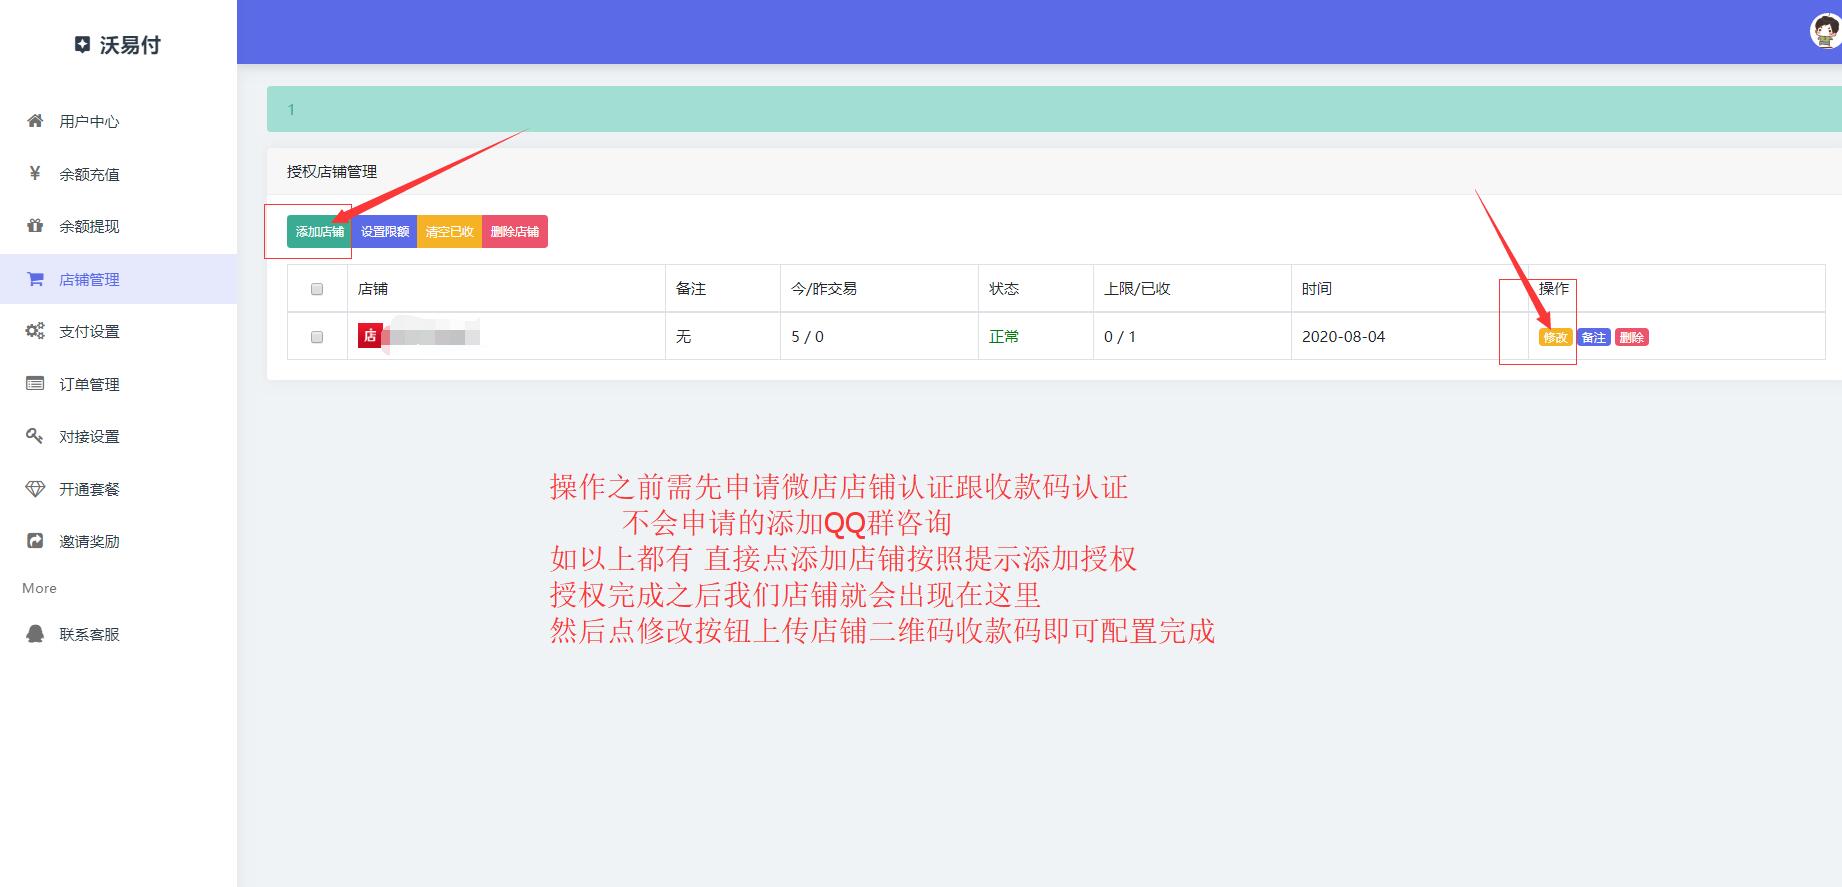Click the 设置限额 button
The height and width of the screenshot is (887, 1842).
(385, 232)
